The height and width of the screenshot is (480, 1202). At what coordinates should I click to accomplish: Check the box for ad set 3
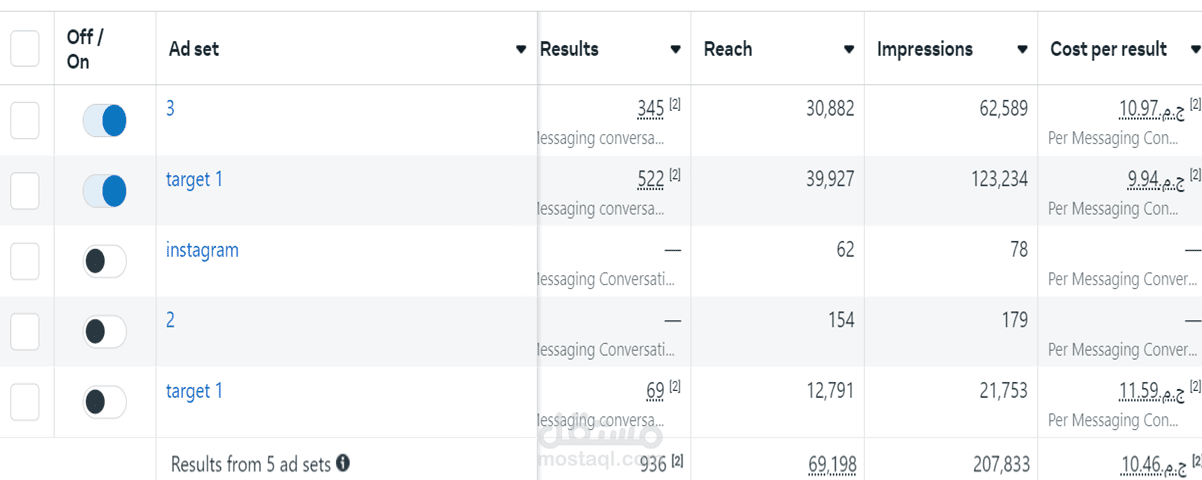coord(25,120)
